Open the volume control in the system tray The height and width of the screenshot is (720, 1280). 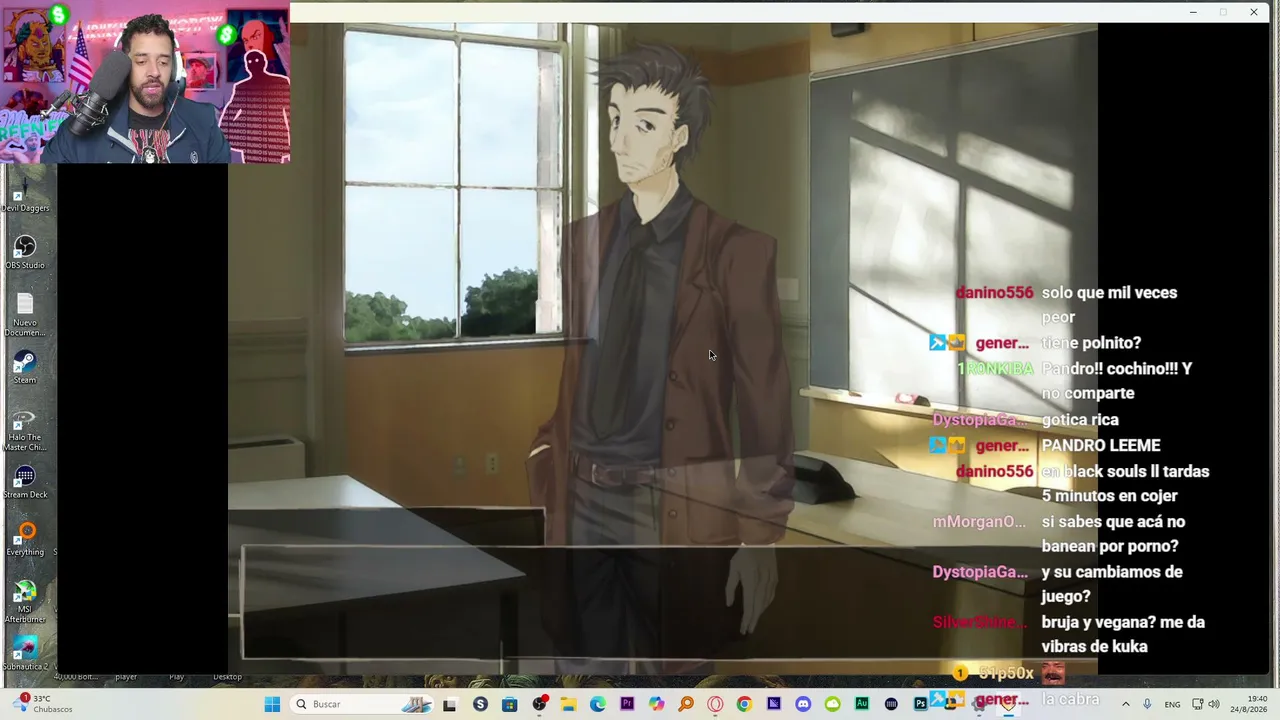(1214, 704)
